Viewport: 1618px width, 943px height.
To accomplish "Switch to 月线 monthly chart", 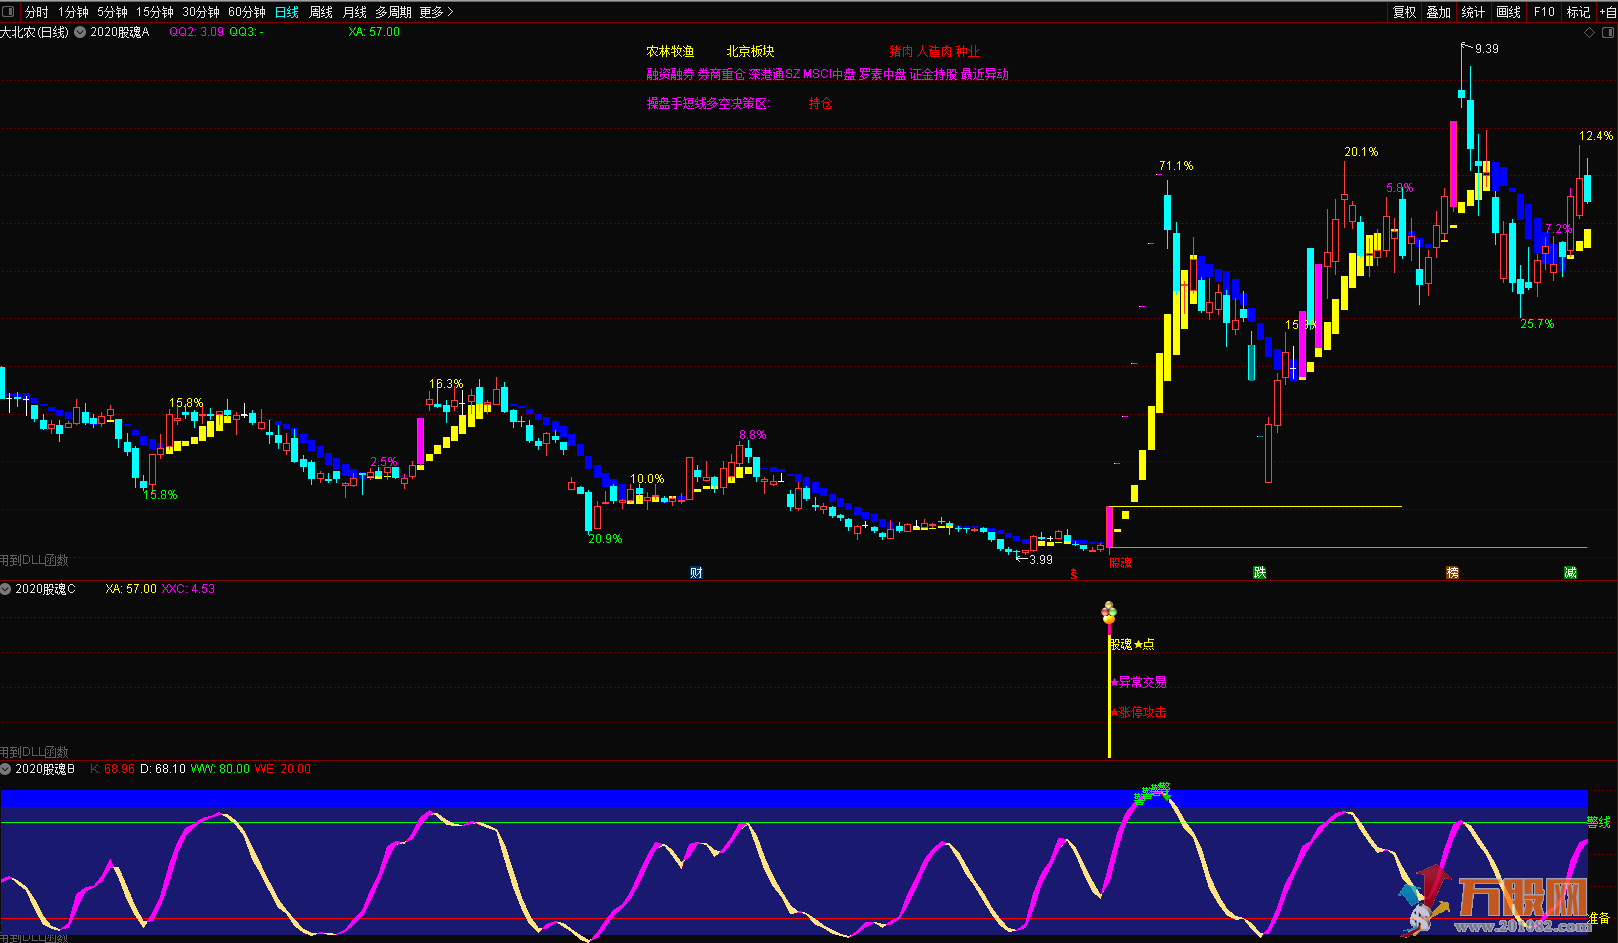I will 355,12.
